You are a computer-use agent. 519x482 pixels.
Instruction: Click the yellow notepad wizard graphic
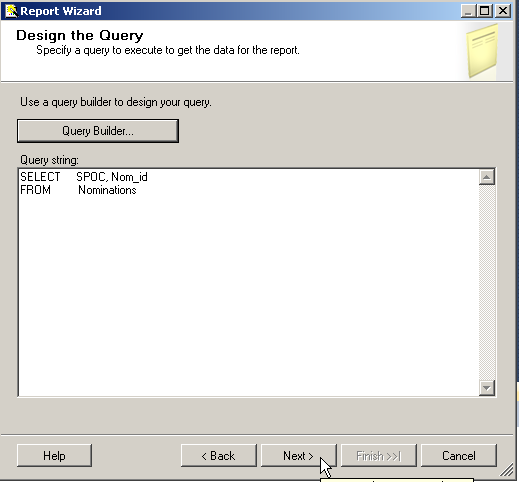point(482,51)
